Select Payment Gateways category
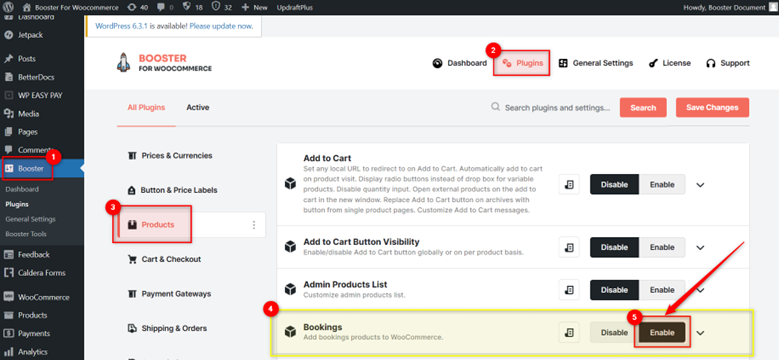Image resolution: width=779 pixels, height=360 pixels. pyautogui.click(x=169, y=294)
